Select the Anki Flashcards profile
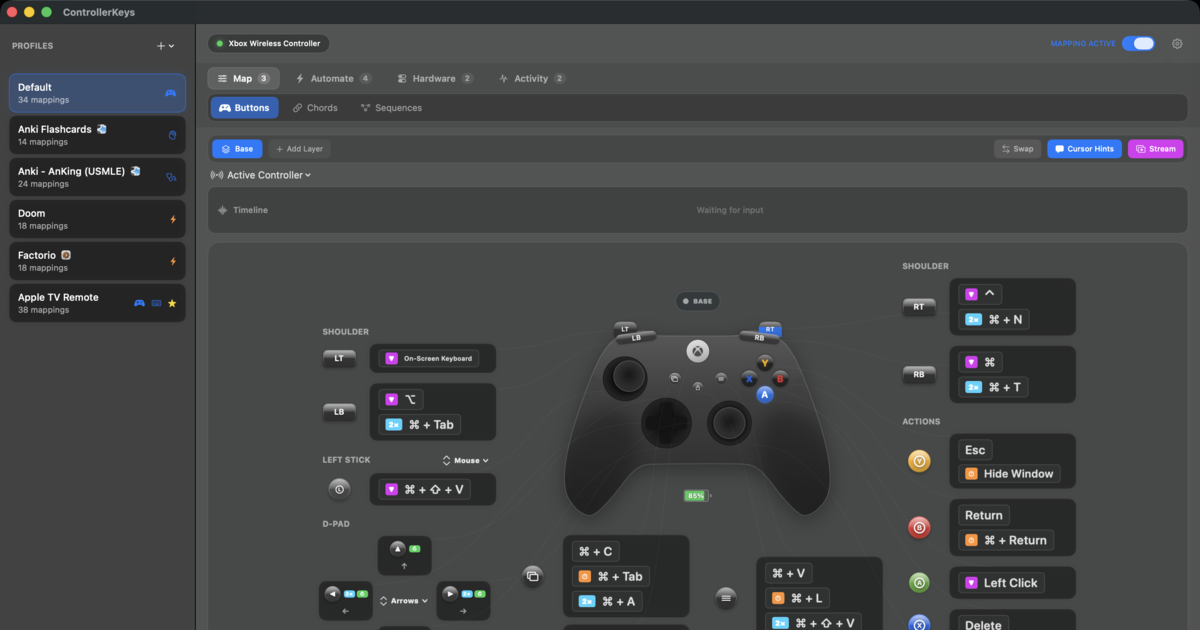 97,135
